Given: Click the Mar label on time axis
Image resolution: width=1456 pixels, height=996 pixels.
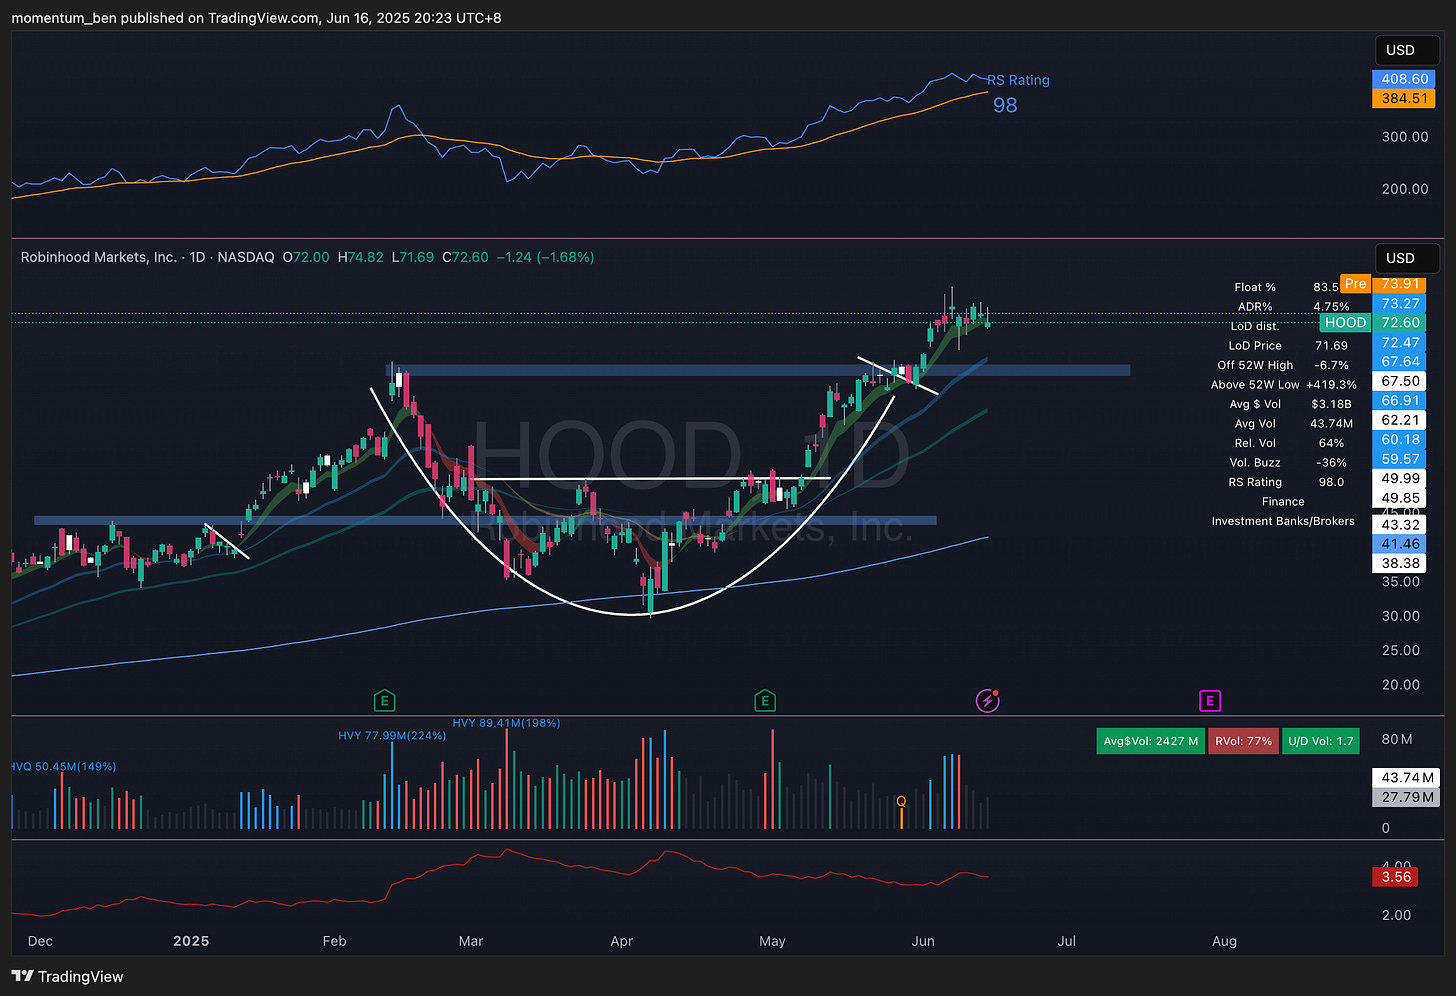Looking at the screenshot, I should click(x=470, y=941).
